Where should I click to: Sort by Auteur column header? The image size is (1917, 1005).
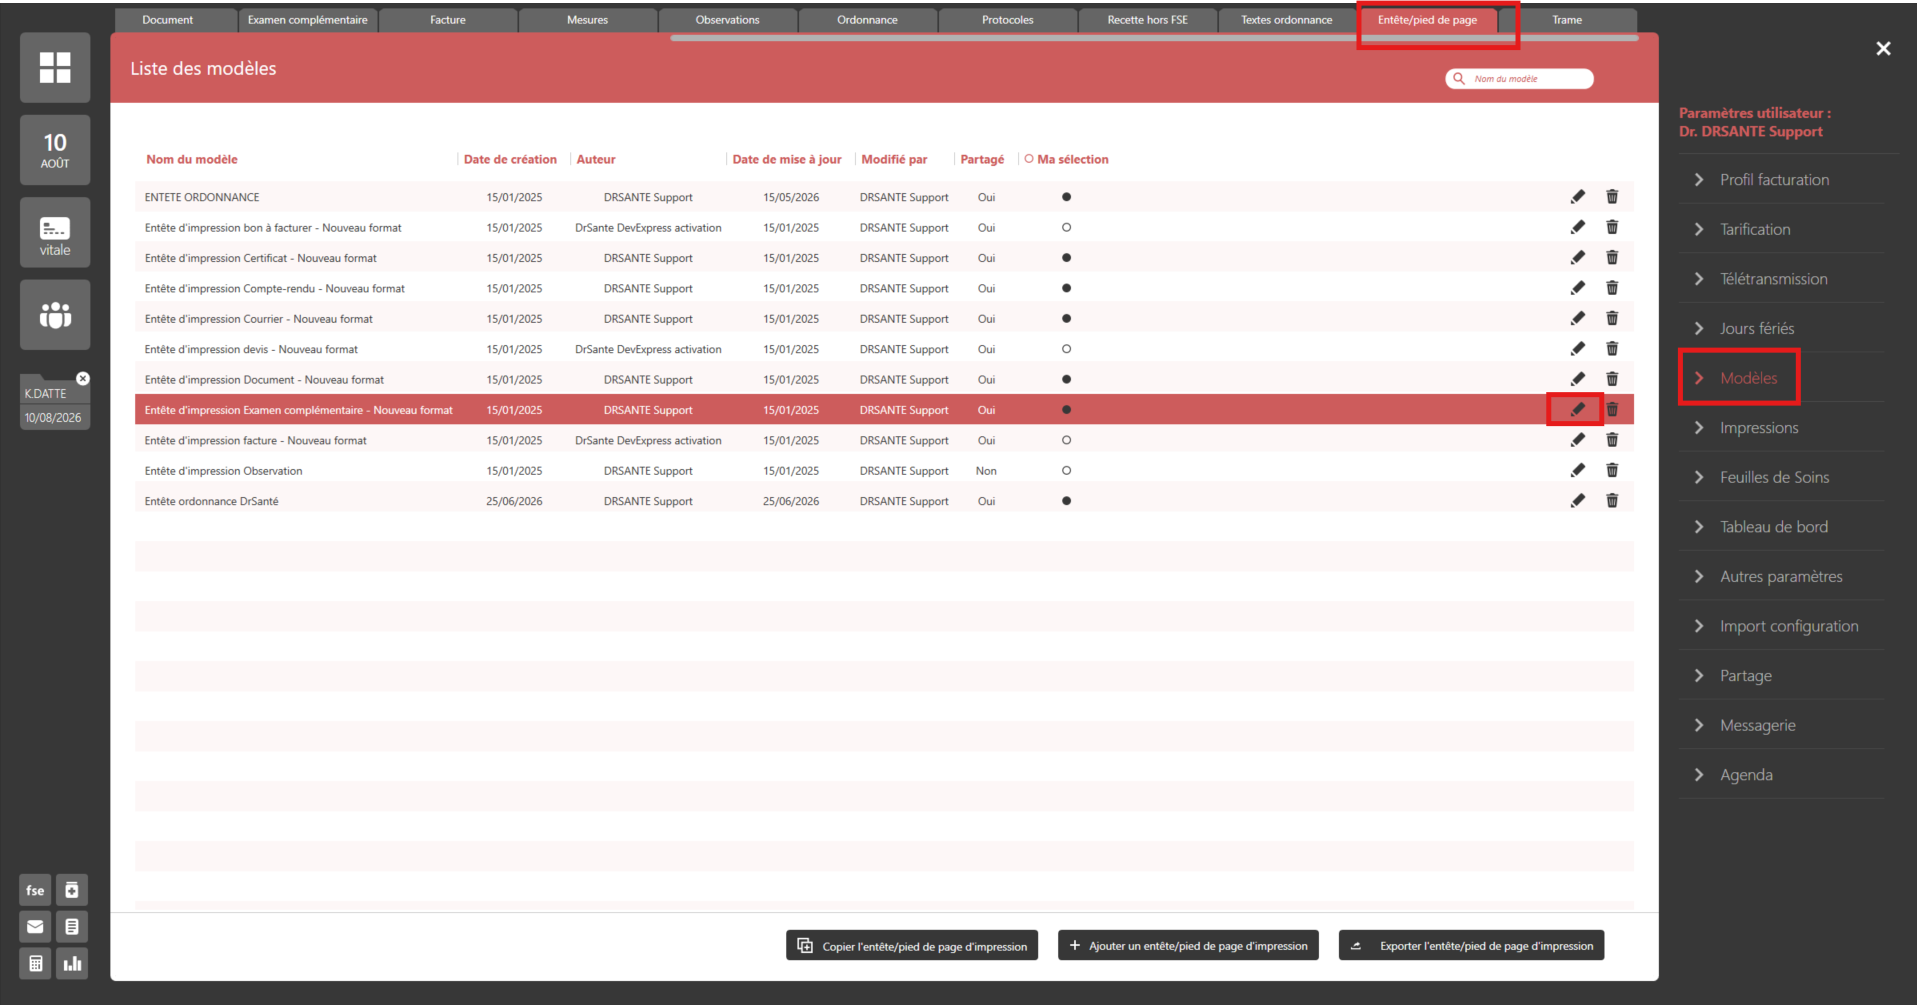596,159
